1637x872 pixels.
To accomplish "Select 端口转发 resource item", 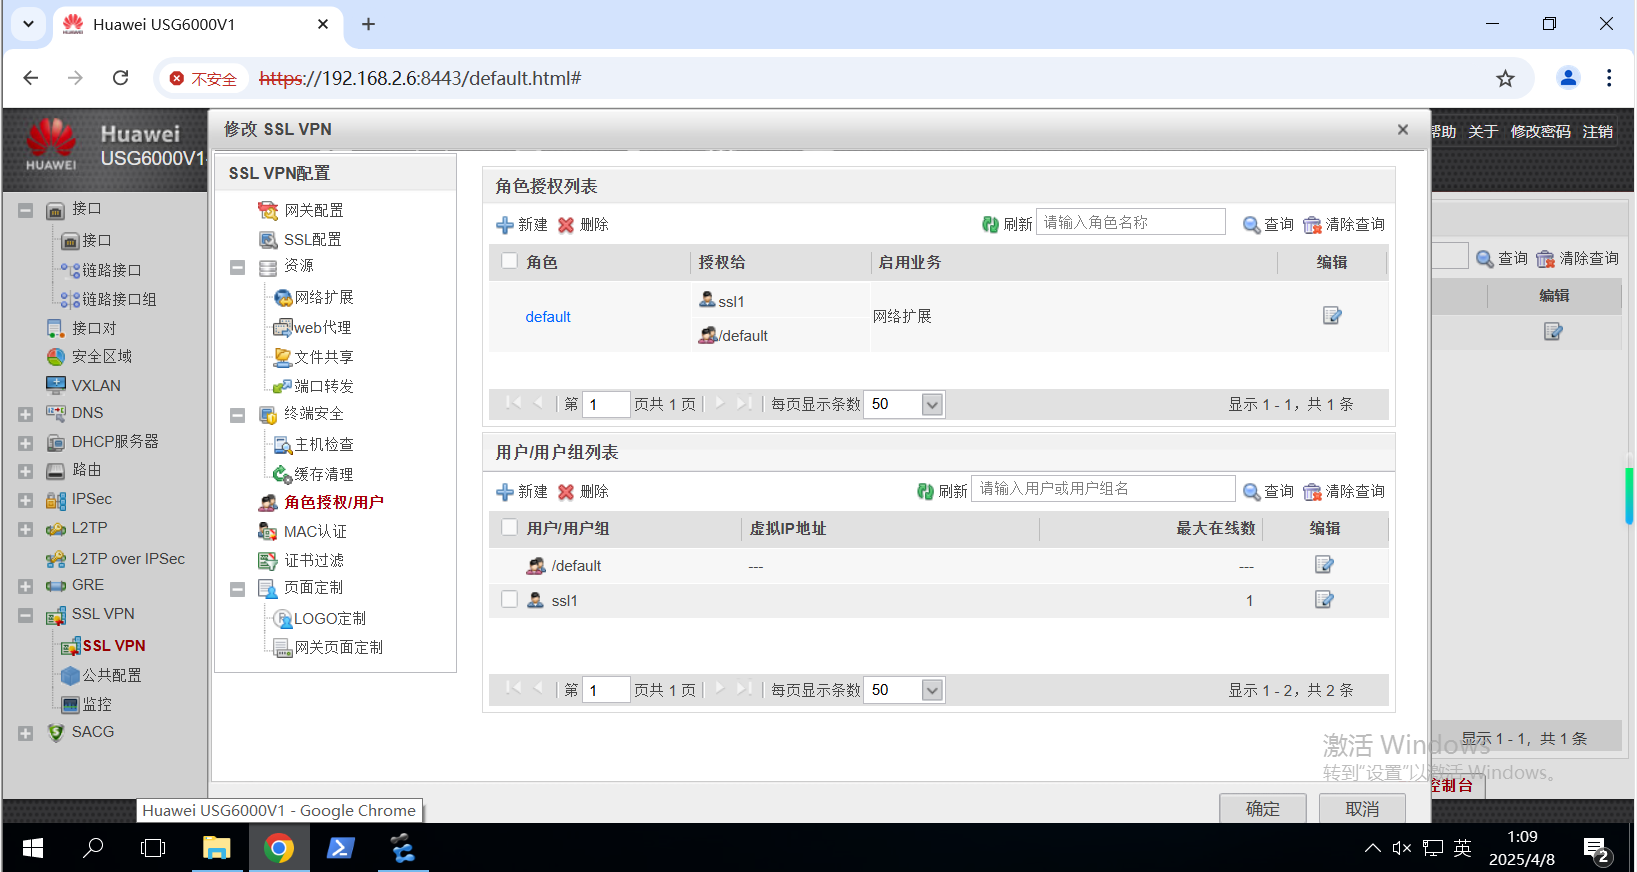I will coord(314,386).
